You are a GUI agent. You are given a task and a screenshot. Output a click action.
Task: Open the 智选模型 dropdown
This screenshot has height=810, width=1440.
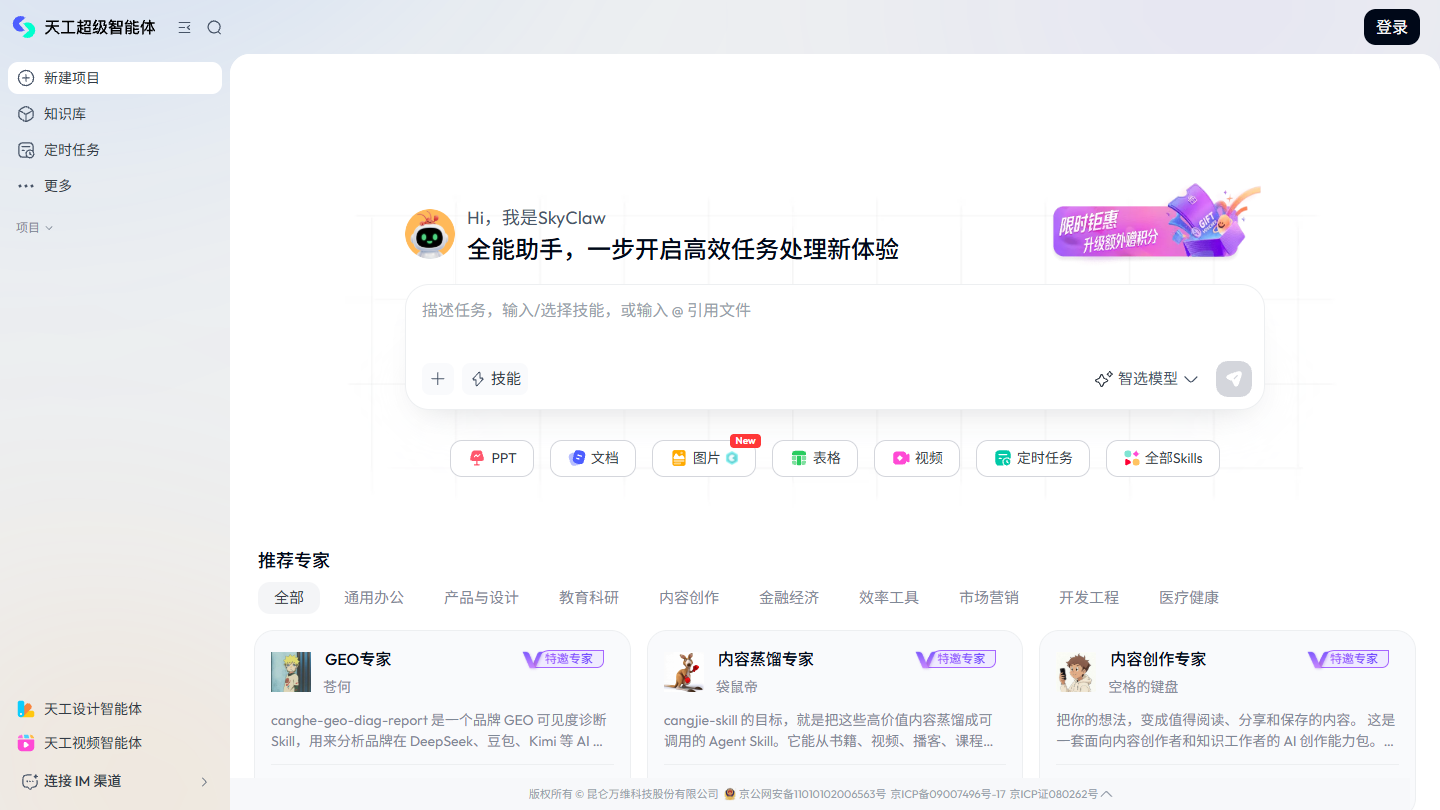1146,379
